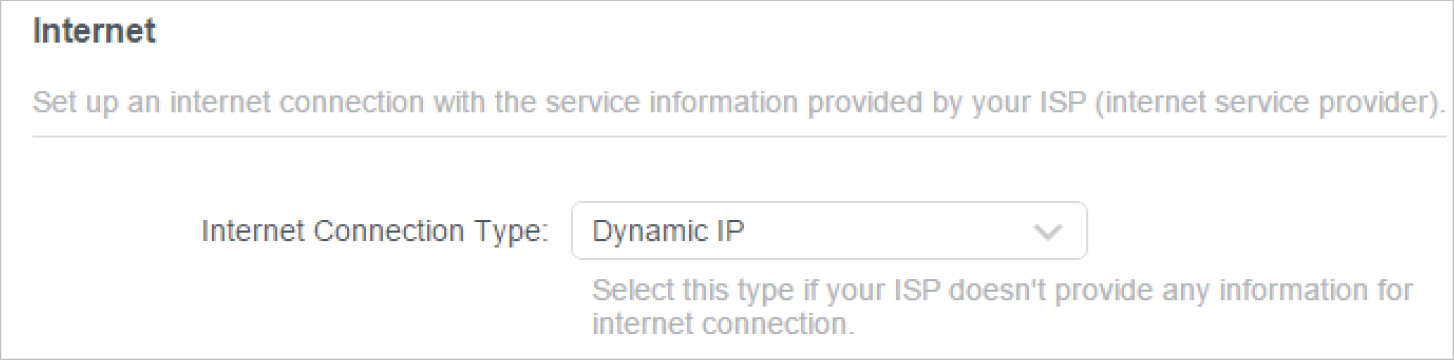Open the Internet Connection Type dropdown
The height and width of the screenshot is (360, 1454).
click(828, 231)
